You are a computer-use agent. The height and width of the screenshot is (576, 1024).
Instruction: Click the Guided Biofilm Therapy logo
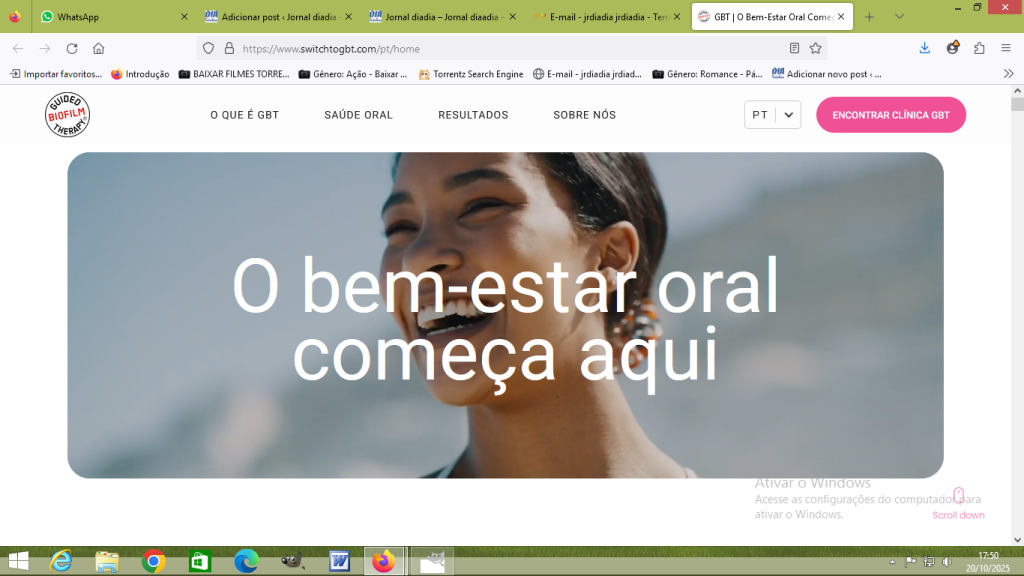click(x=68, y=115)
